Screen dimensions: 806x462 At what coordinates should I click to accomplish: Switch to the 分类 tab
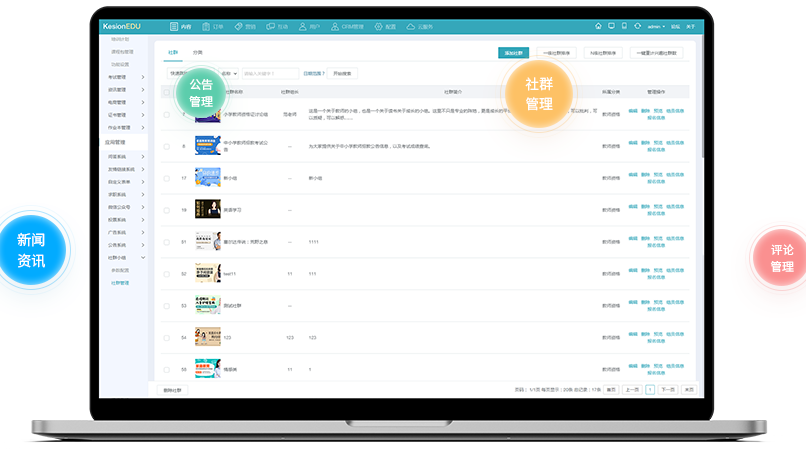pos(197,52)
